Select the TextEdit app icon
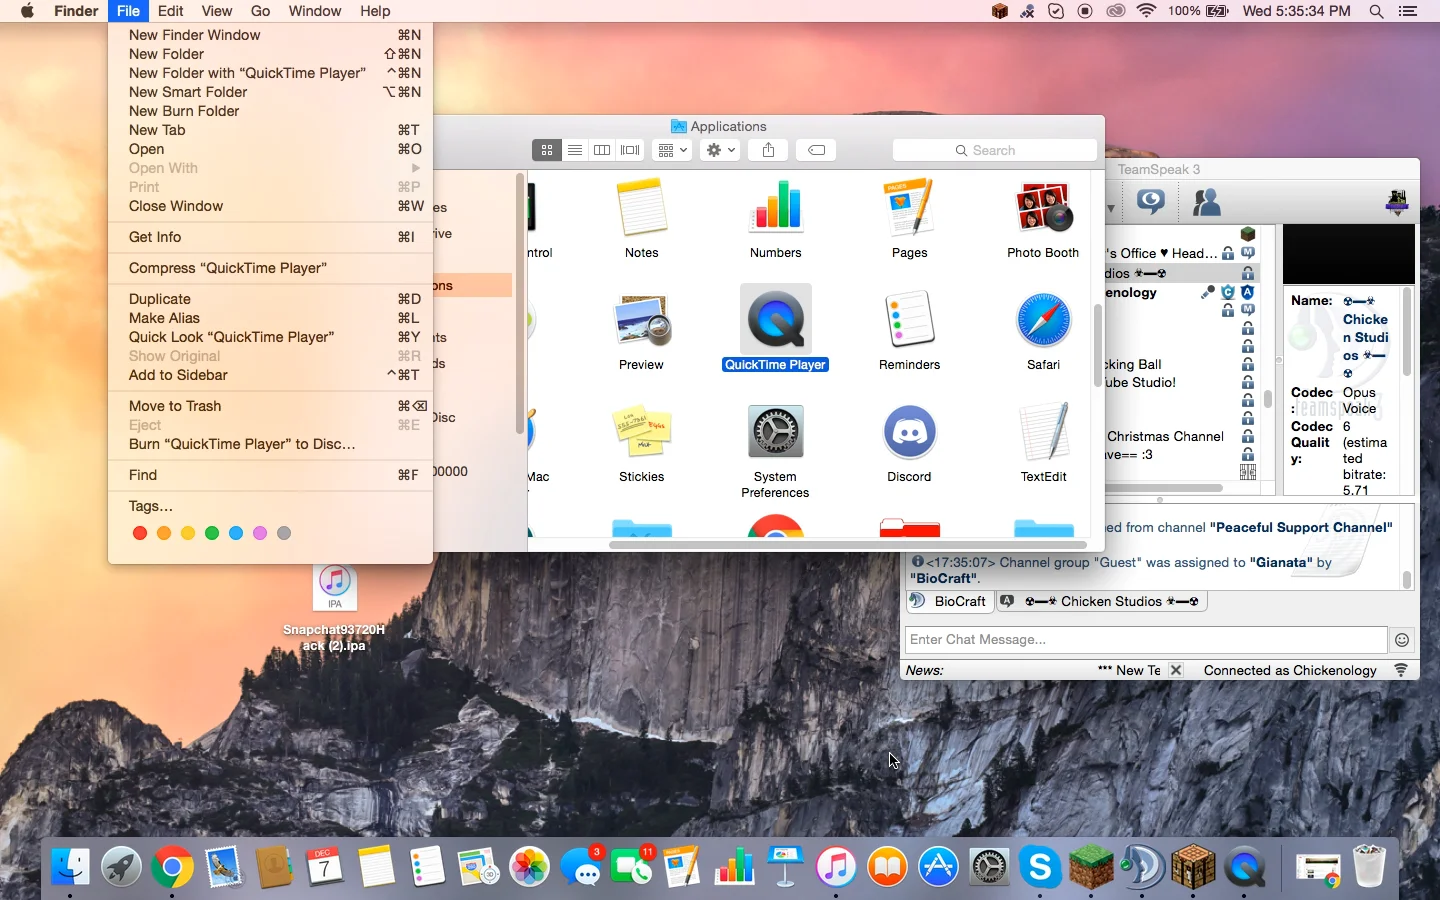Image resolution: width=1440 pixels, height=900 pixels. [x=1043, y=443]
